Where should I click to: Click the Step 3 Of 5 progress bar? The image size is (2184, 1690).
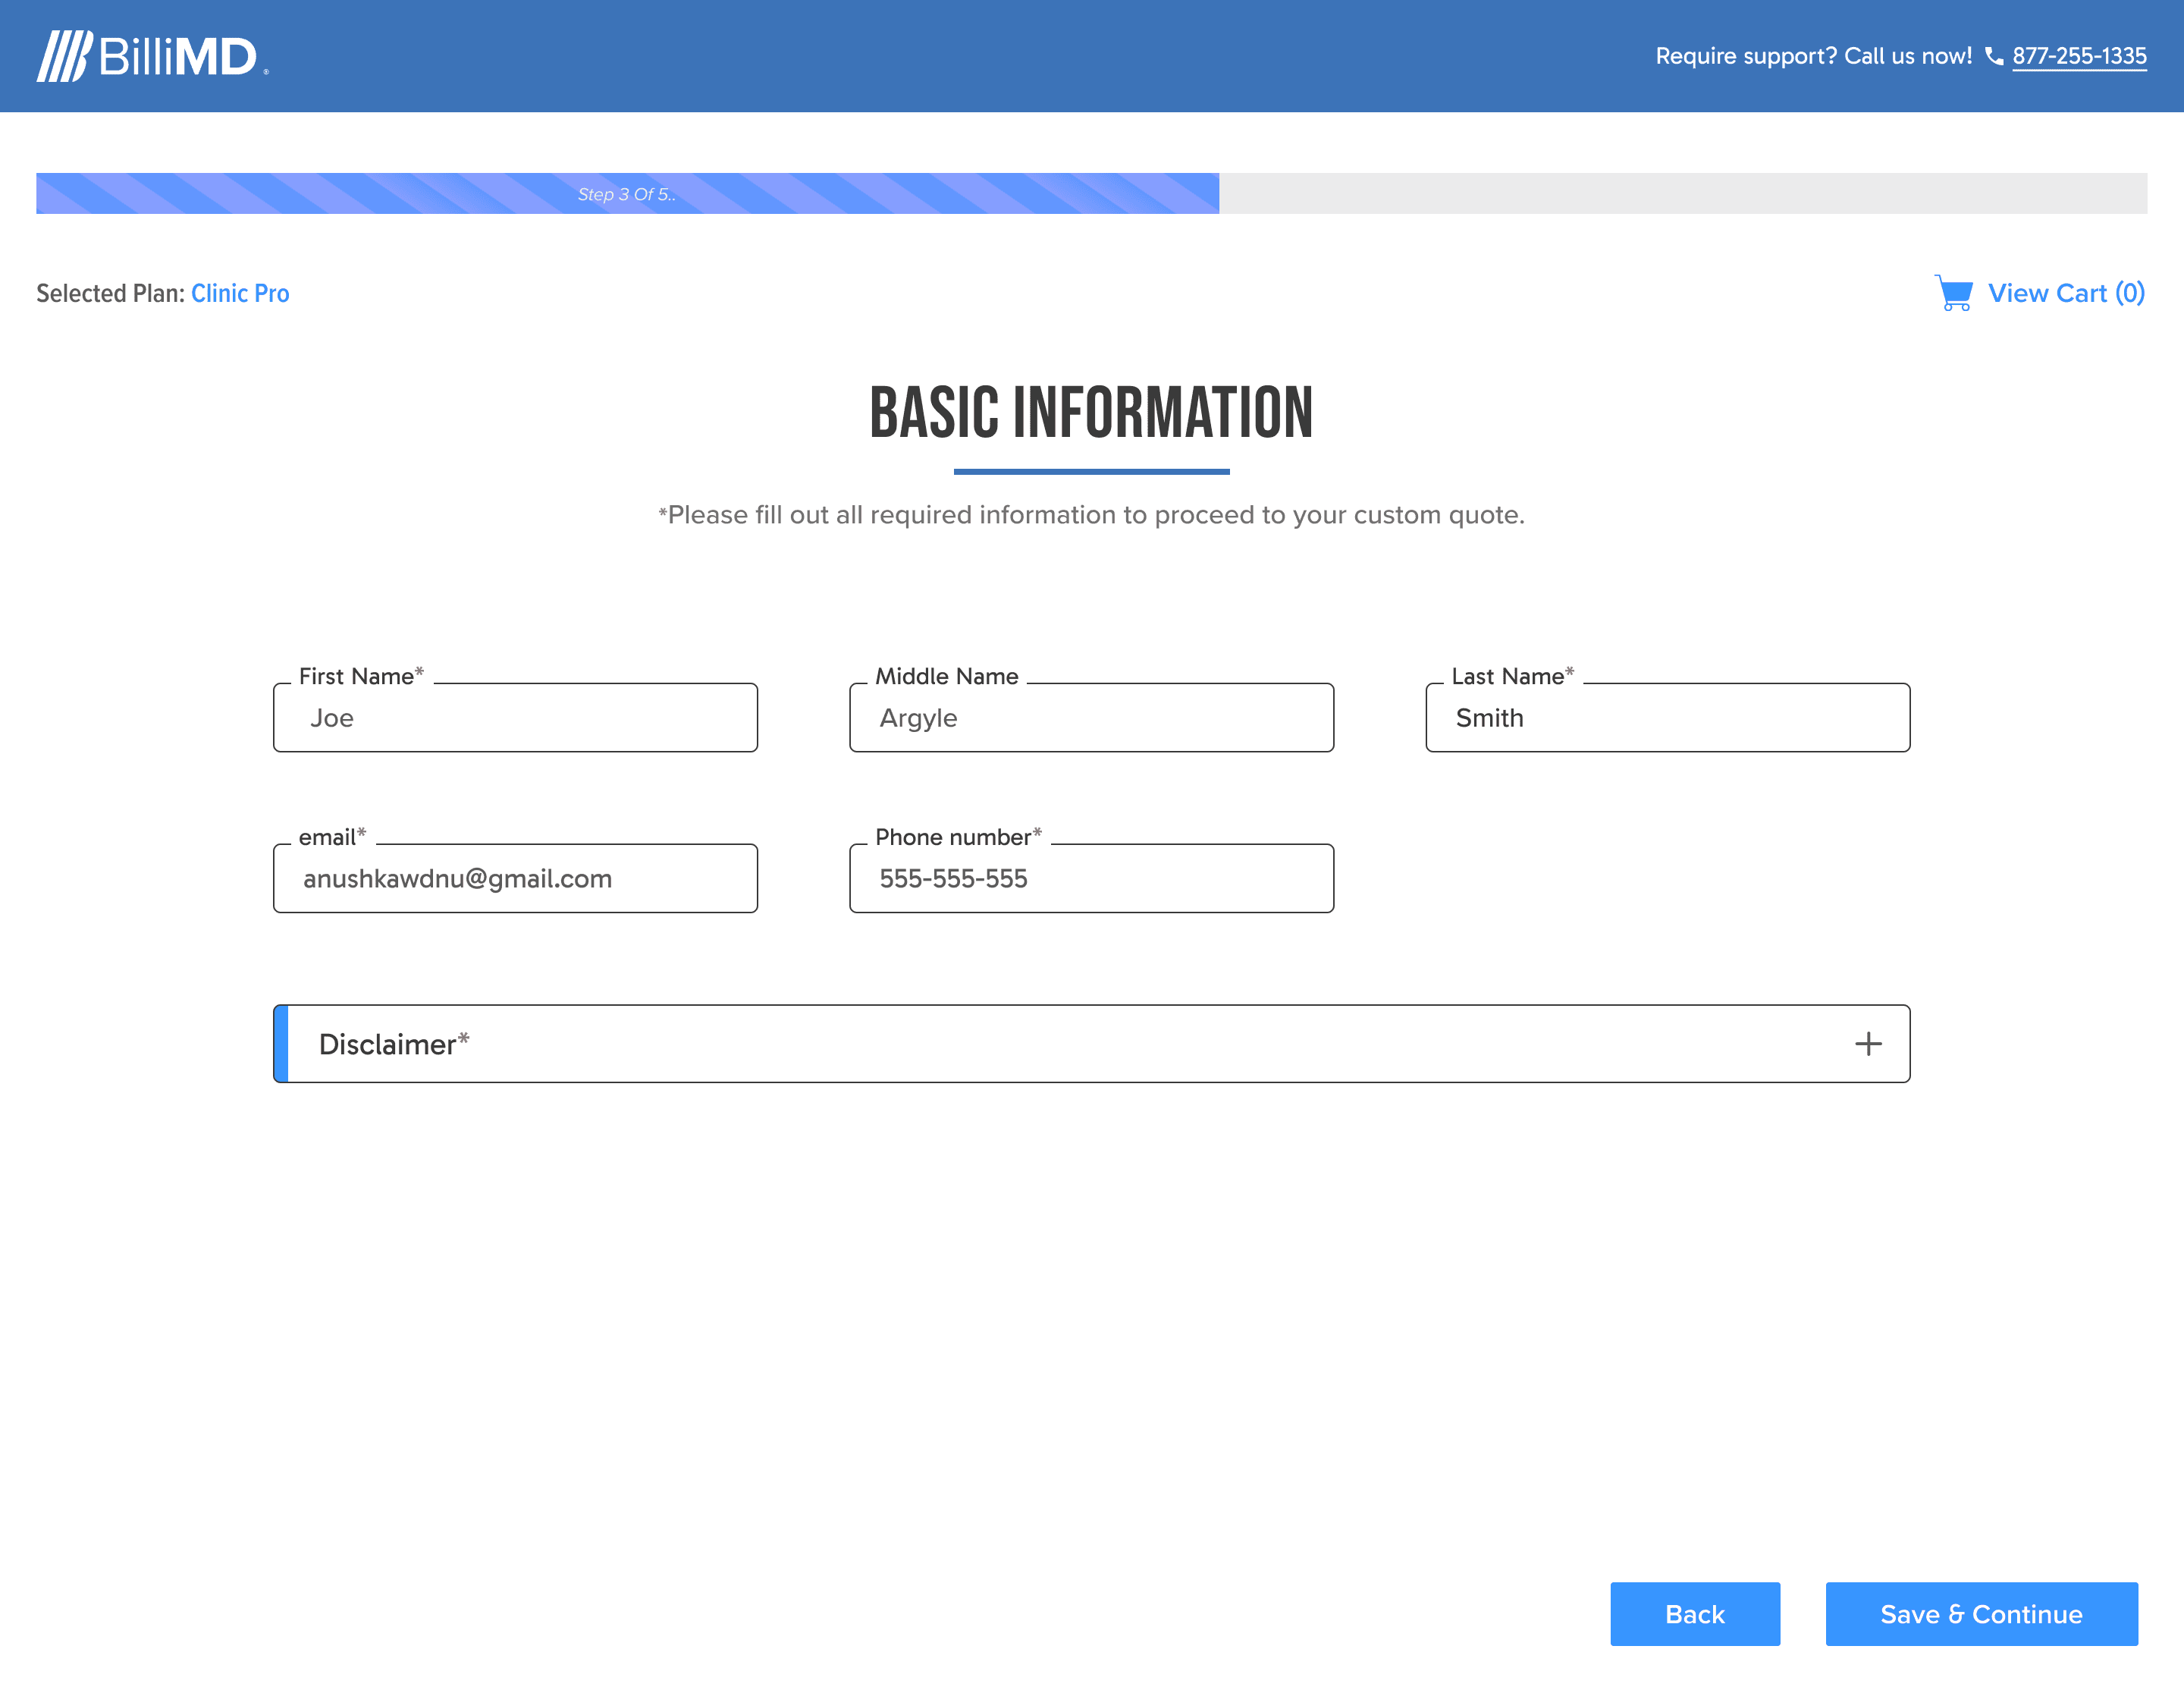click(x=627, y=194)
